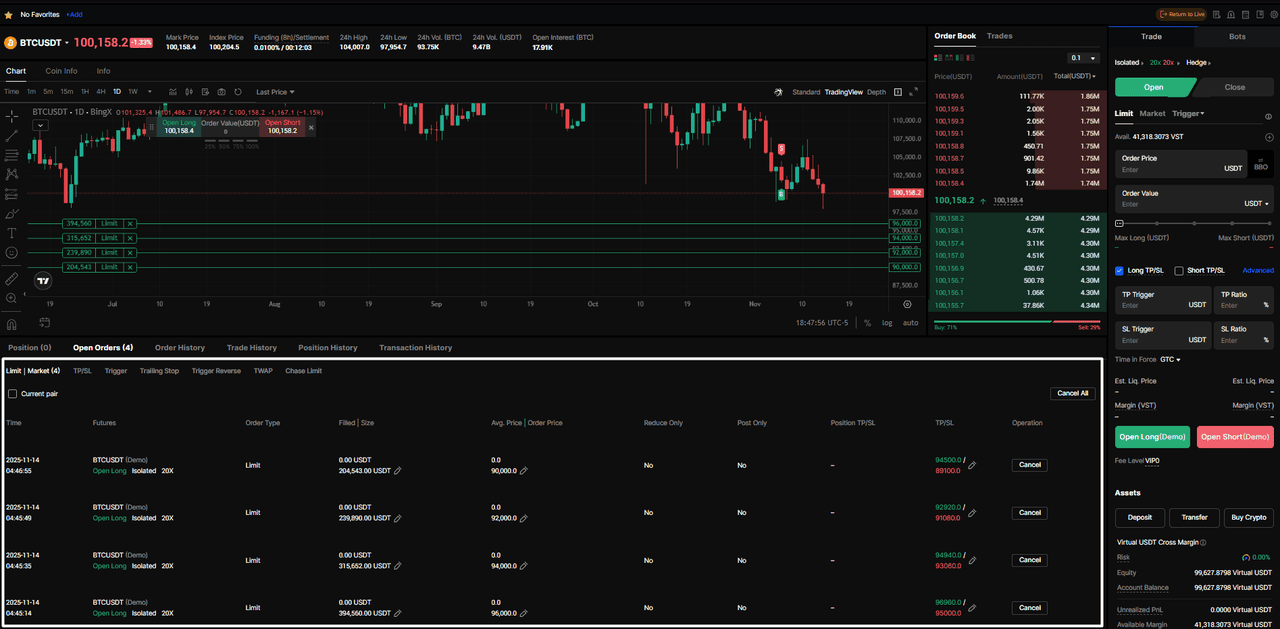Image resolution: width=1280 pixels, height=629 pixels.
Task: Uncheck the Long TP/SL checkbox
Action: pyautogui.click(x=1120, y=271)
